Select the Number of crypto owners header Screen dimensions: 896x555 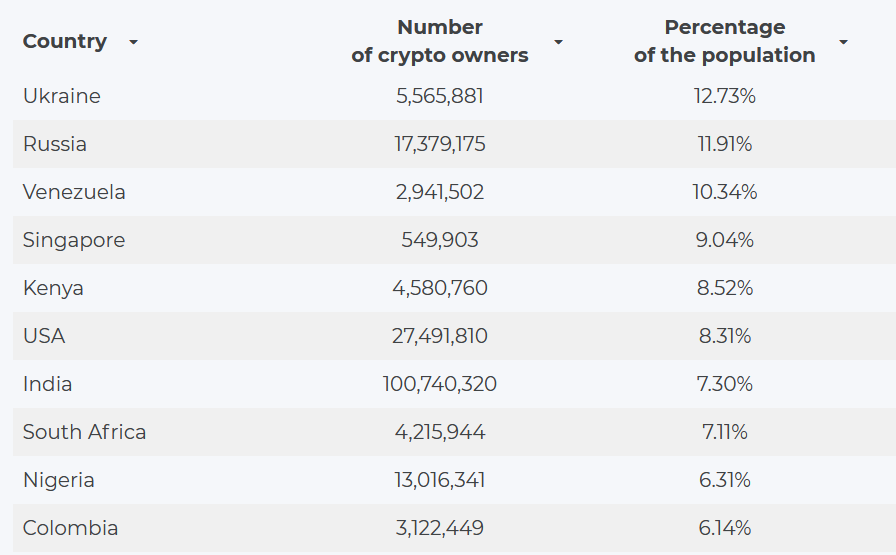(440, 41)
